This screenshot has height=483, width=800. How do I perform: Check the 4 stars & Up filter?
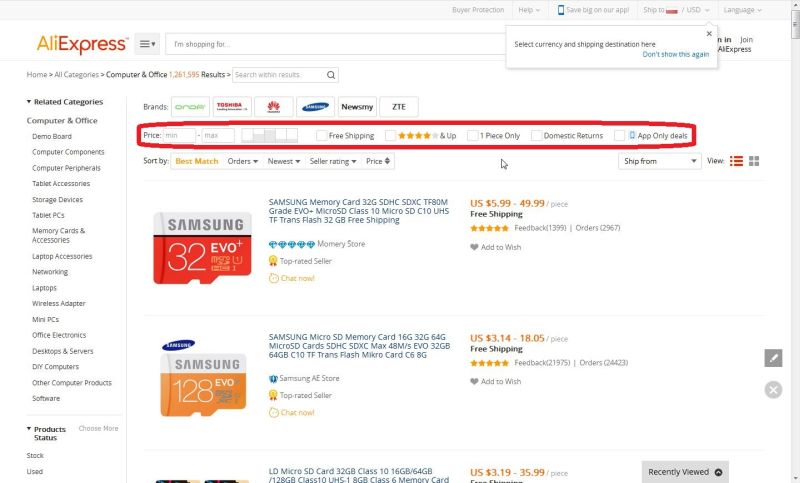click(x=390, y=136)
